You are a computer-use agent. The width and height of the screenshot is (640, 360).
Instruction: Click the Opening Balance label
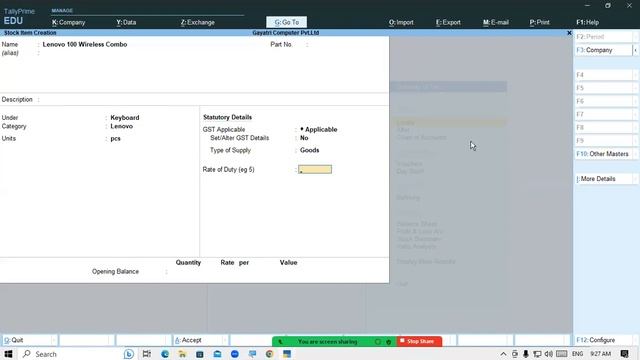[x=115, y=271]
